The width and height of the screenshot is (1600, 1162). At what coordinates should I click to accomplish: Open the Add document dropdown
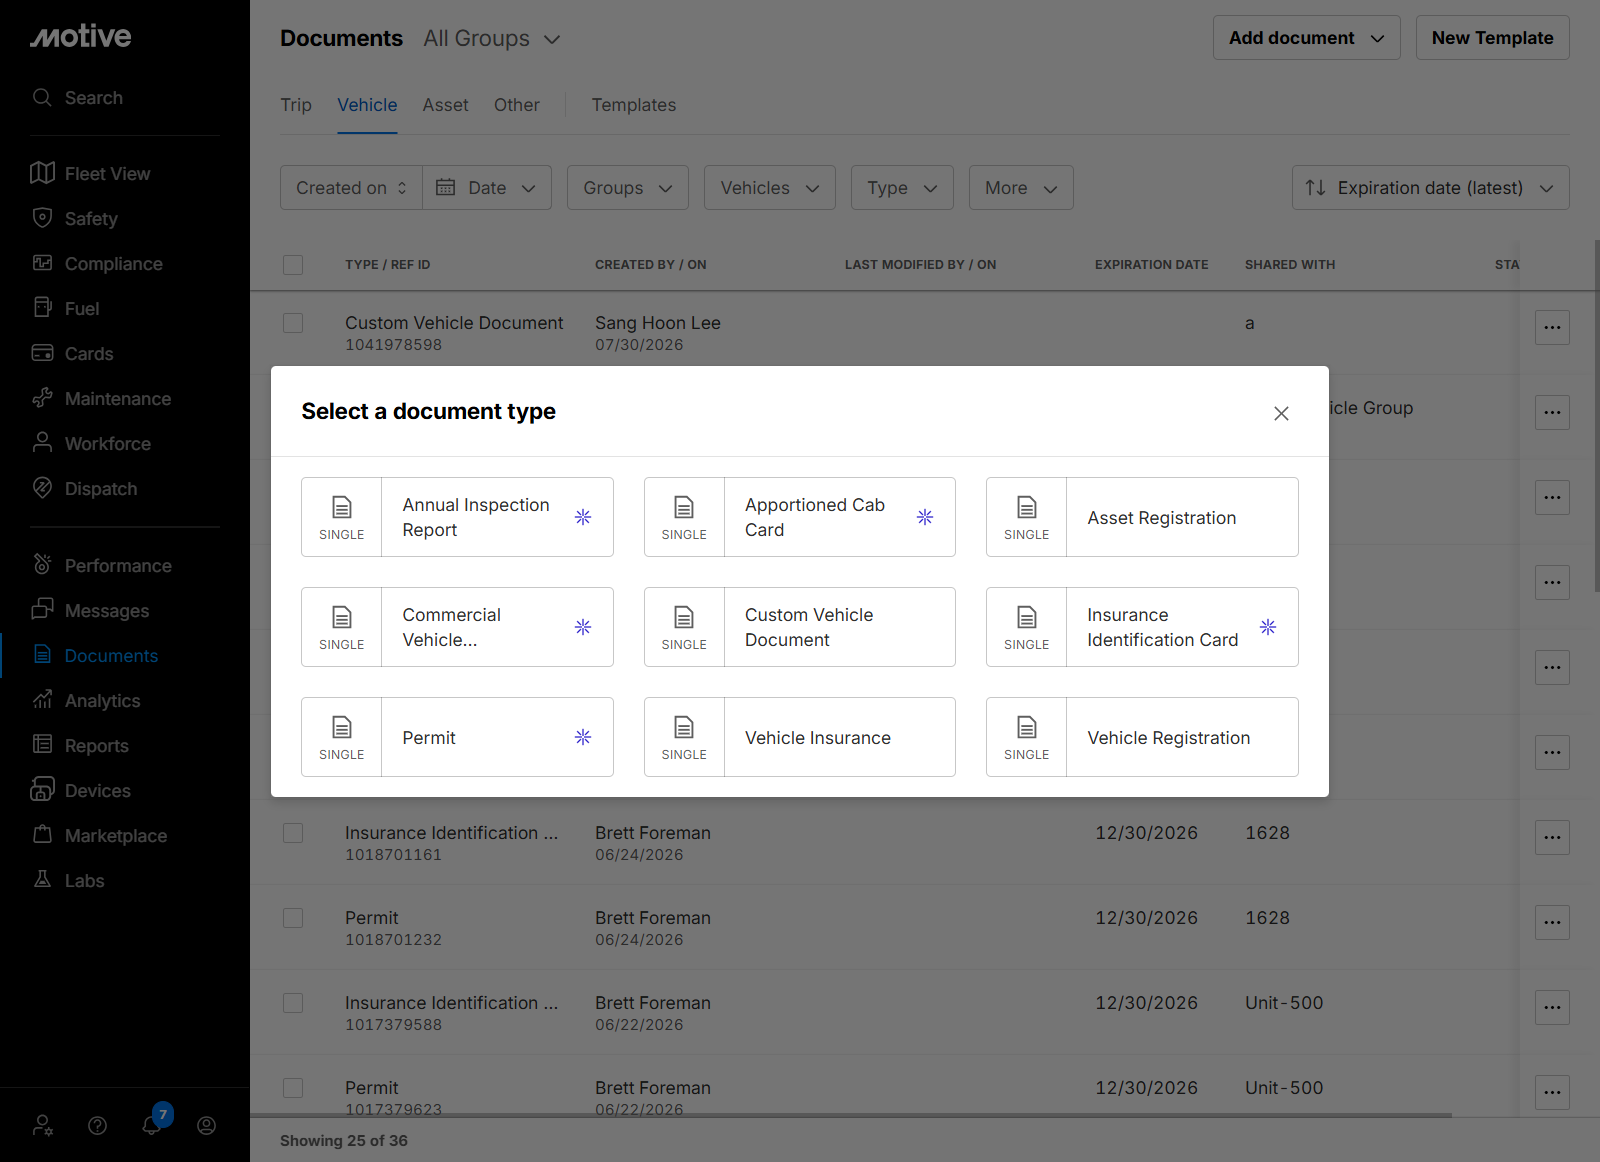pos(1306,38)
